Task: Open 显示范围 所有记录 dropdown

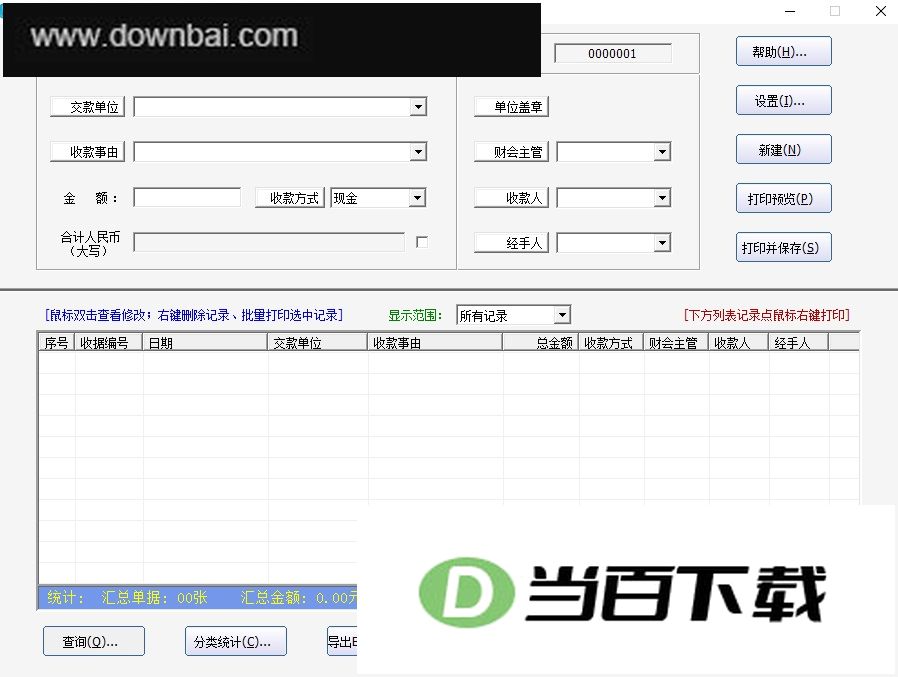Action: tap(513, 315)
